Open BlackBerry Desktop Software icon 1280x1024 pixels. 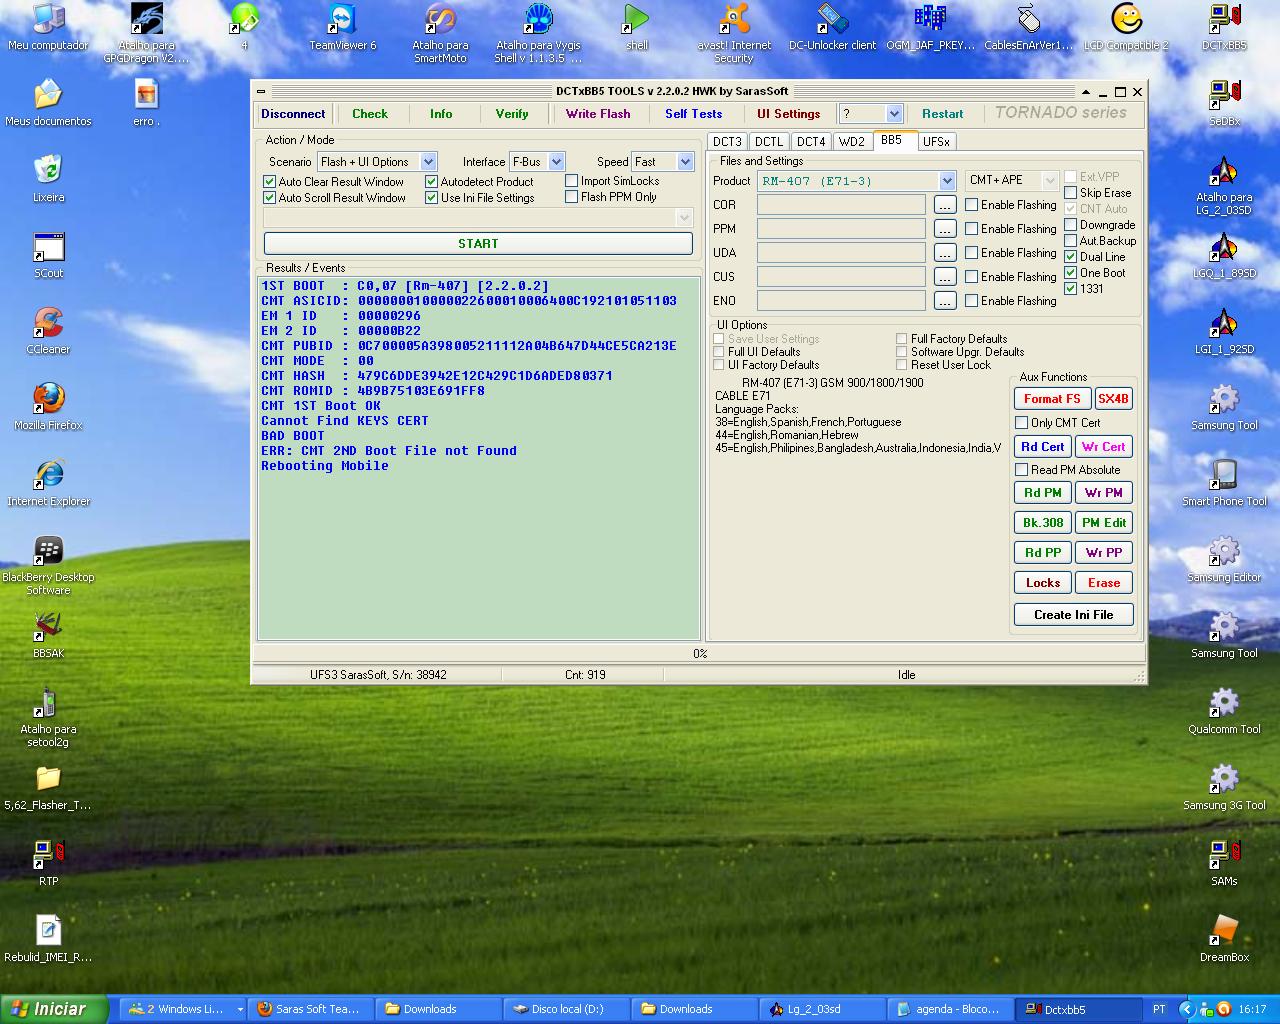pyautogui.click(x=48, y=565)
